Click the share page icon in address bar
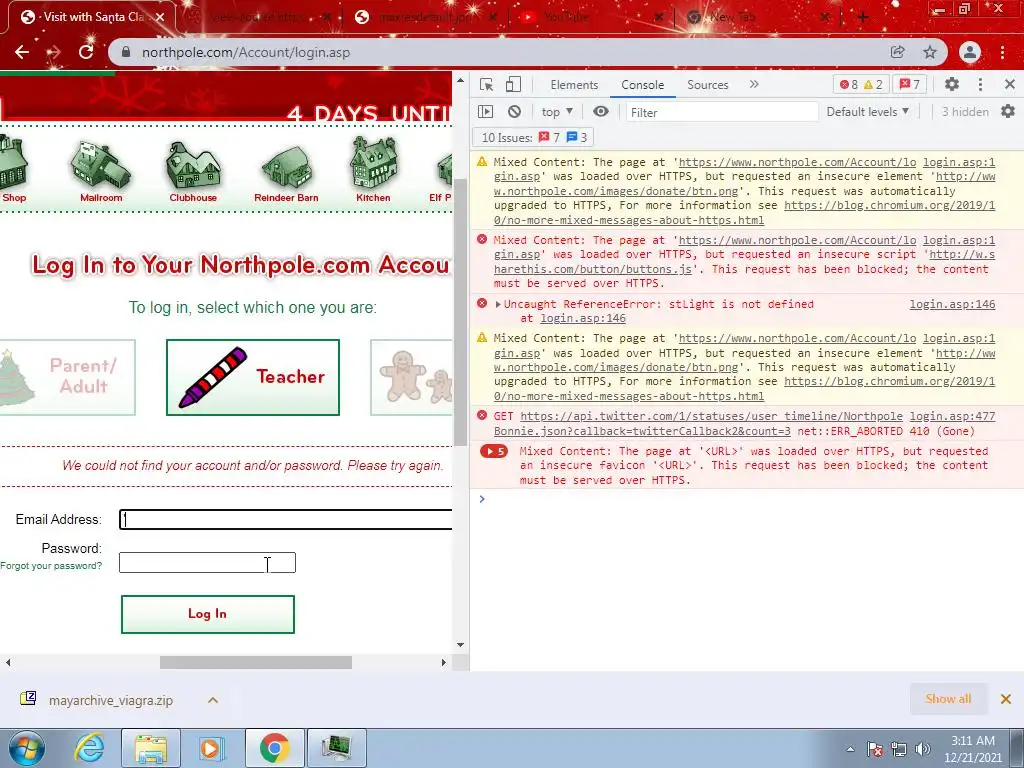This screenshot has height=768, width=1024. coord(897,52)
